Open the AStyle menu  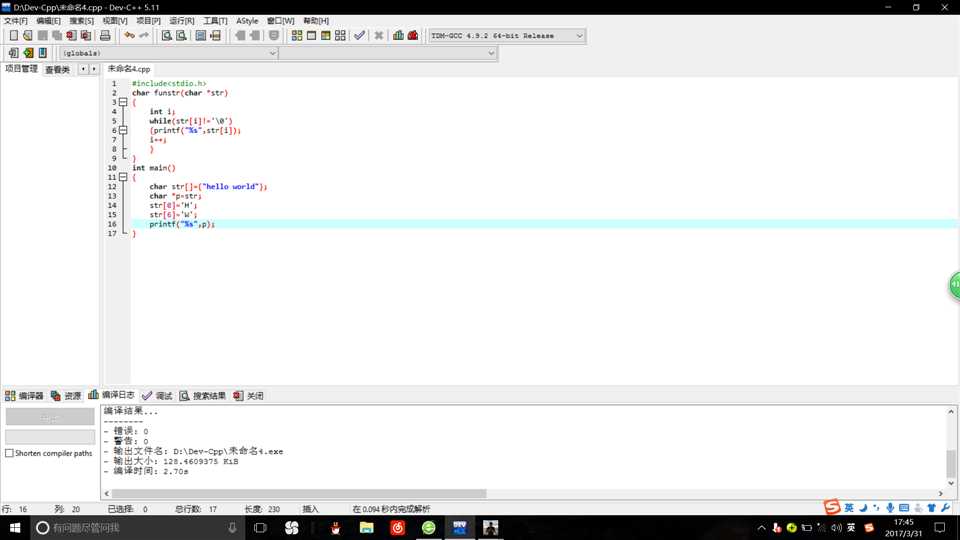pos(247,21)
